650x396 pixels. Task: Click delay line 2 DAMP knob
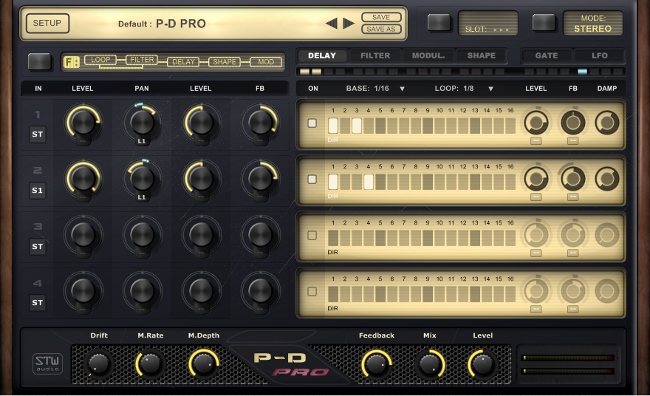(607, 179)
